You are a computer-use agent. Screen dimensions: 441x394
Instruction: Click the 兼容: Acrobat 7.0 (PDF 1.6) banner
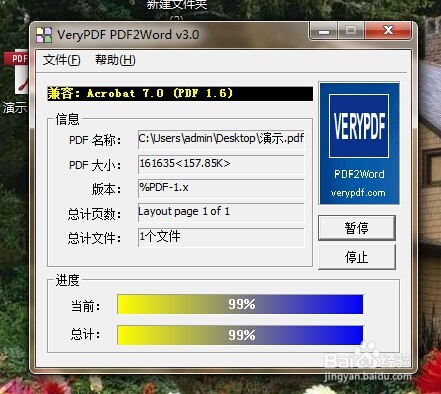coord(180,93)
